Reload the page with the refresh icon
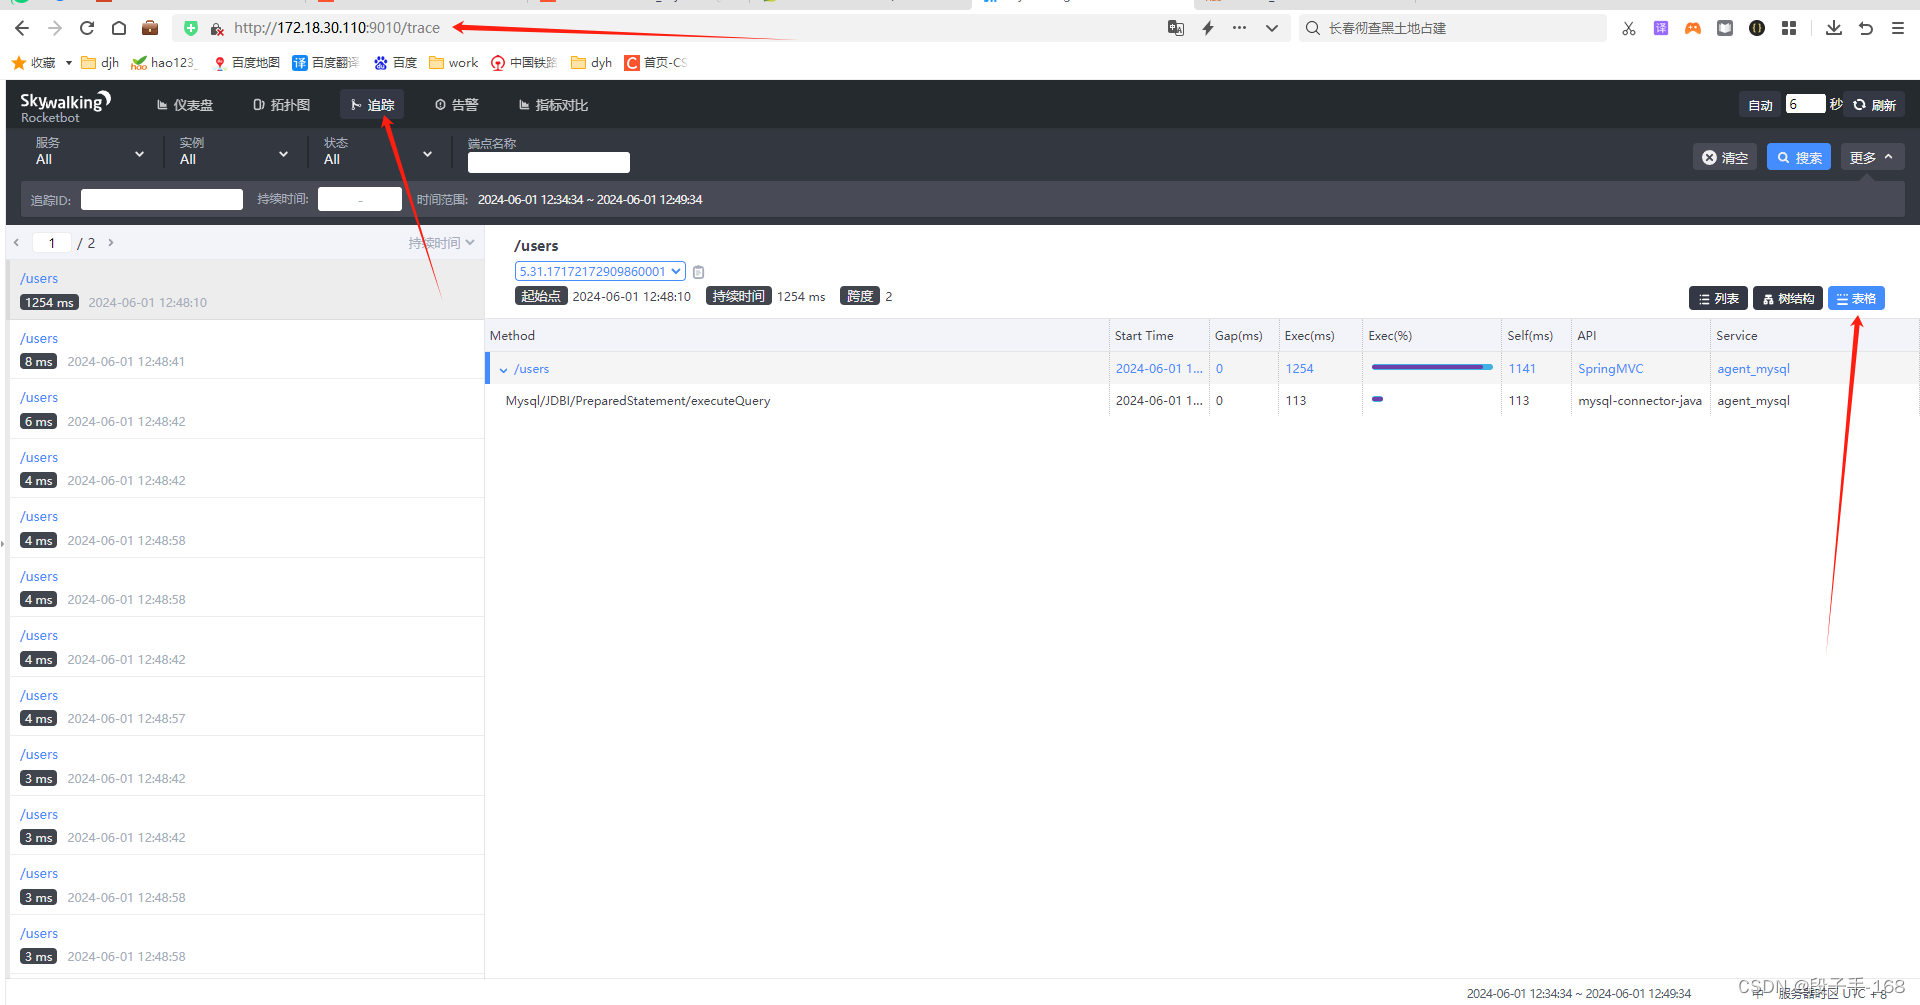Image resolution: width=1920 pixels, height=1005 pixels. point(87,28)
